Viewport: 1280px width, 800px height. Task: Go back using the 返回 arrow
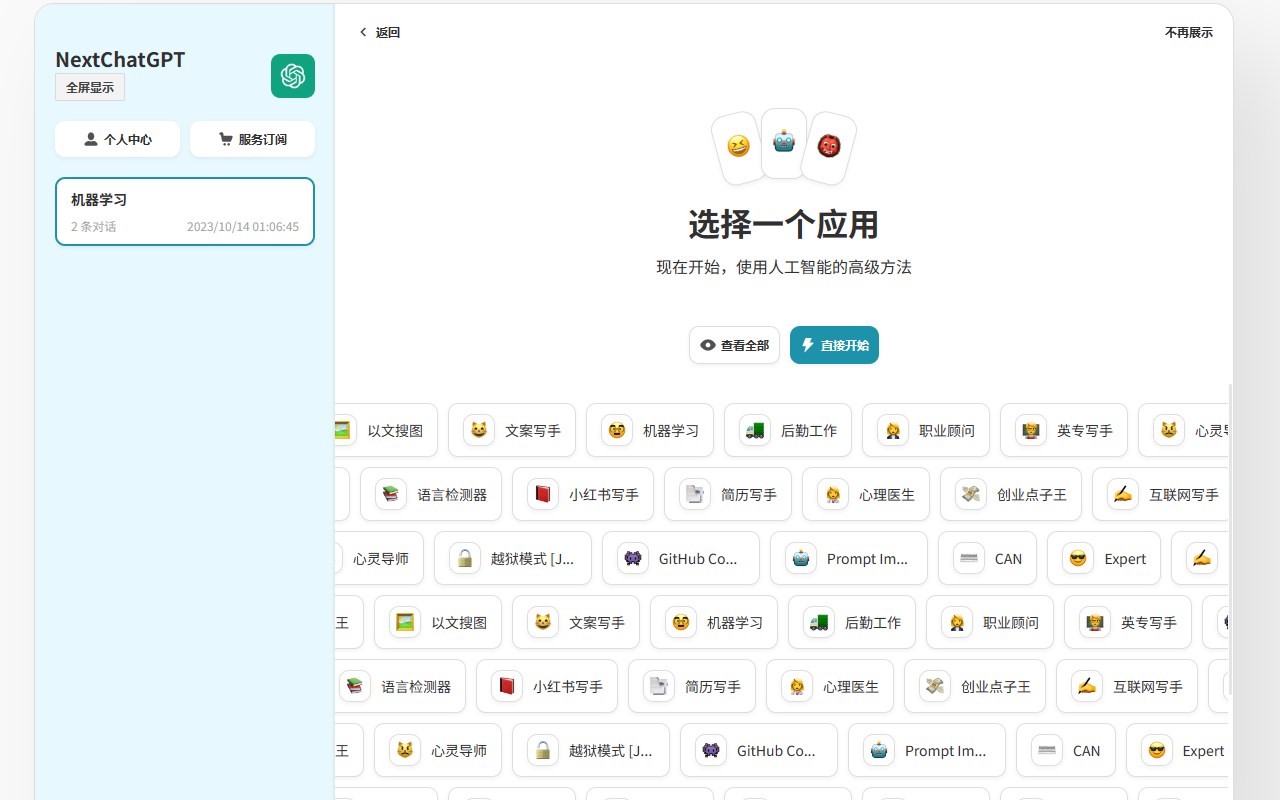pos(379,32)
